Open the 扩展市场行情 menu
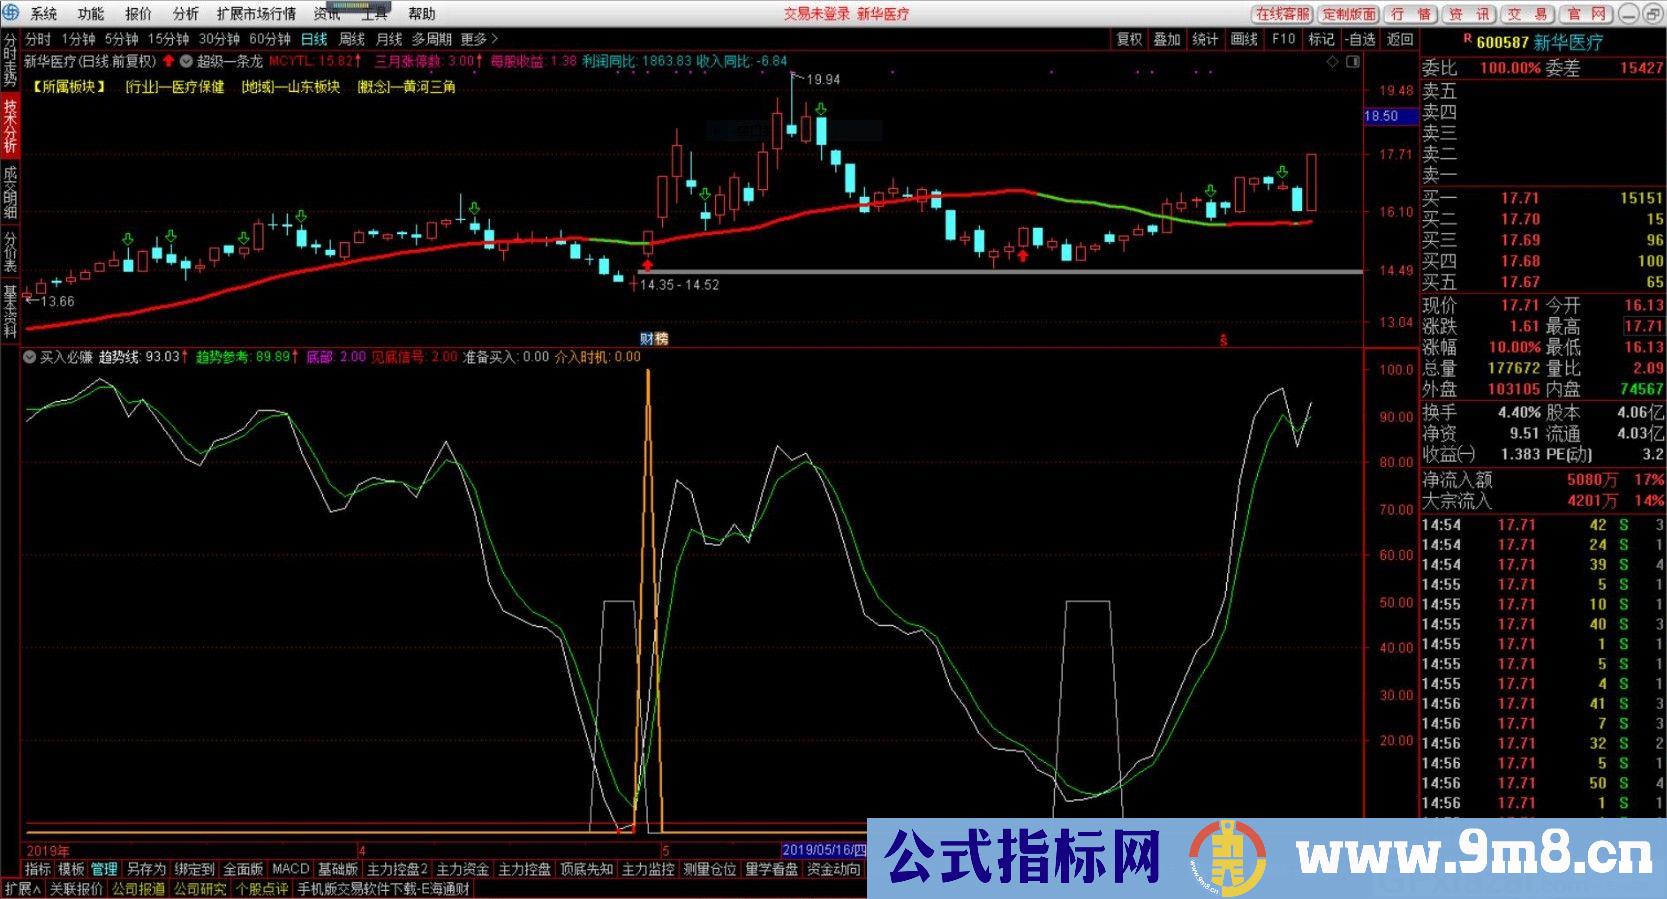Image resolution: width=1667 pixels, height=899 pixels. (256, 14)
